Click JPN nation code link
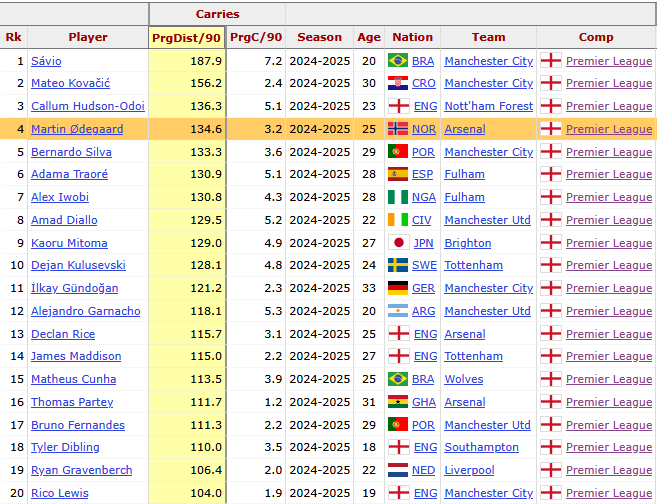 click(424, 243)
